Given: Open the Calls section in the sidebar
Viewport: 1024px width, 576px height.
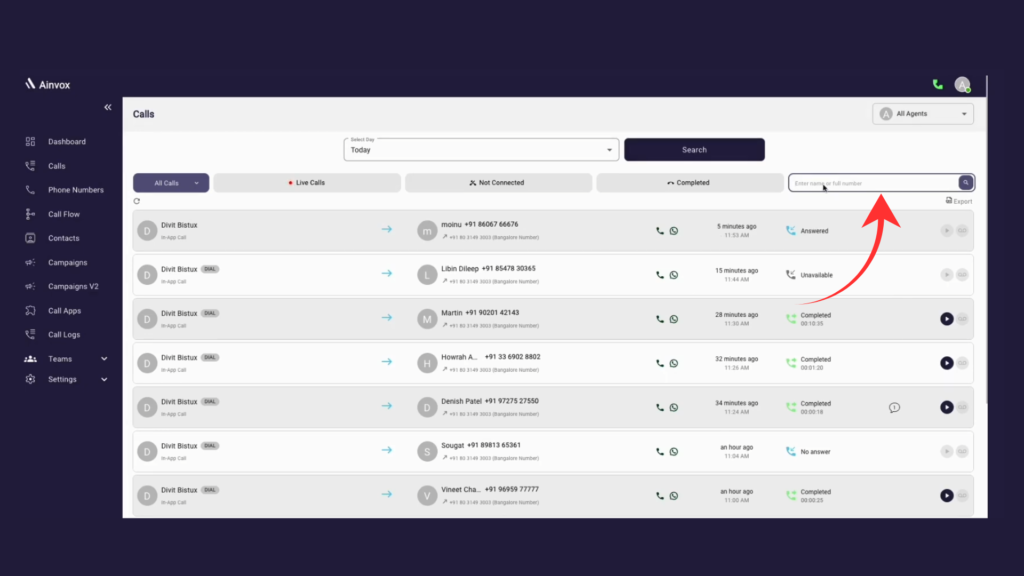Looking at the screenshot, I should 55,166.
